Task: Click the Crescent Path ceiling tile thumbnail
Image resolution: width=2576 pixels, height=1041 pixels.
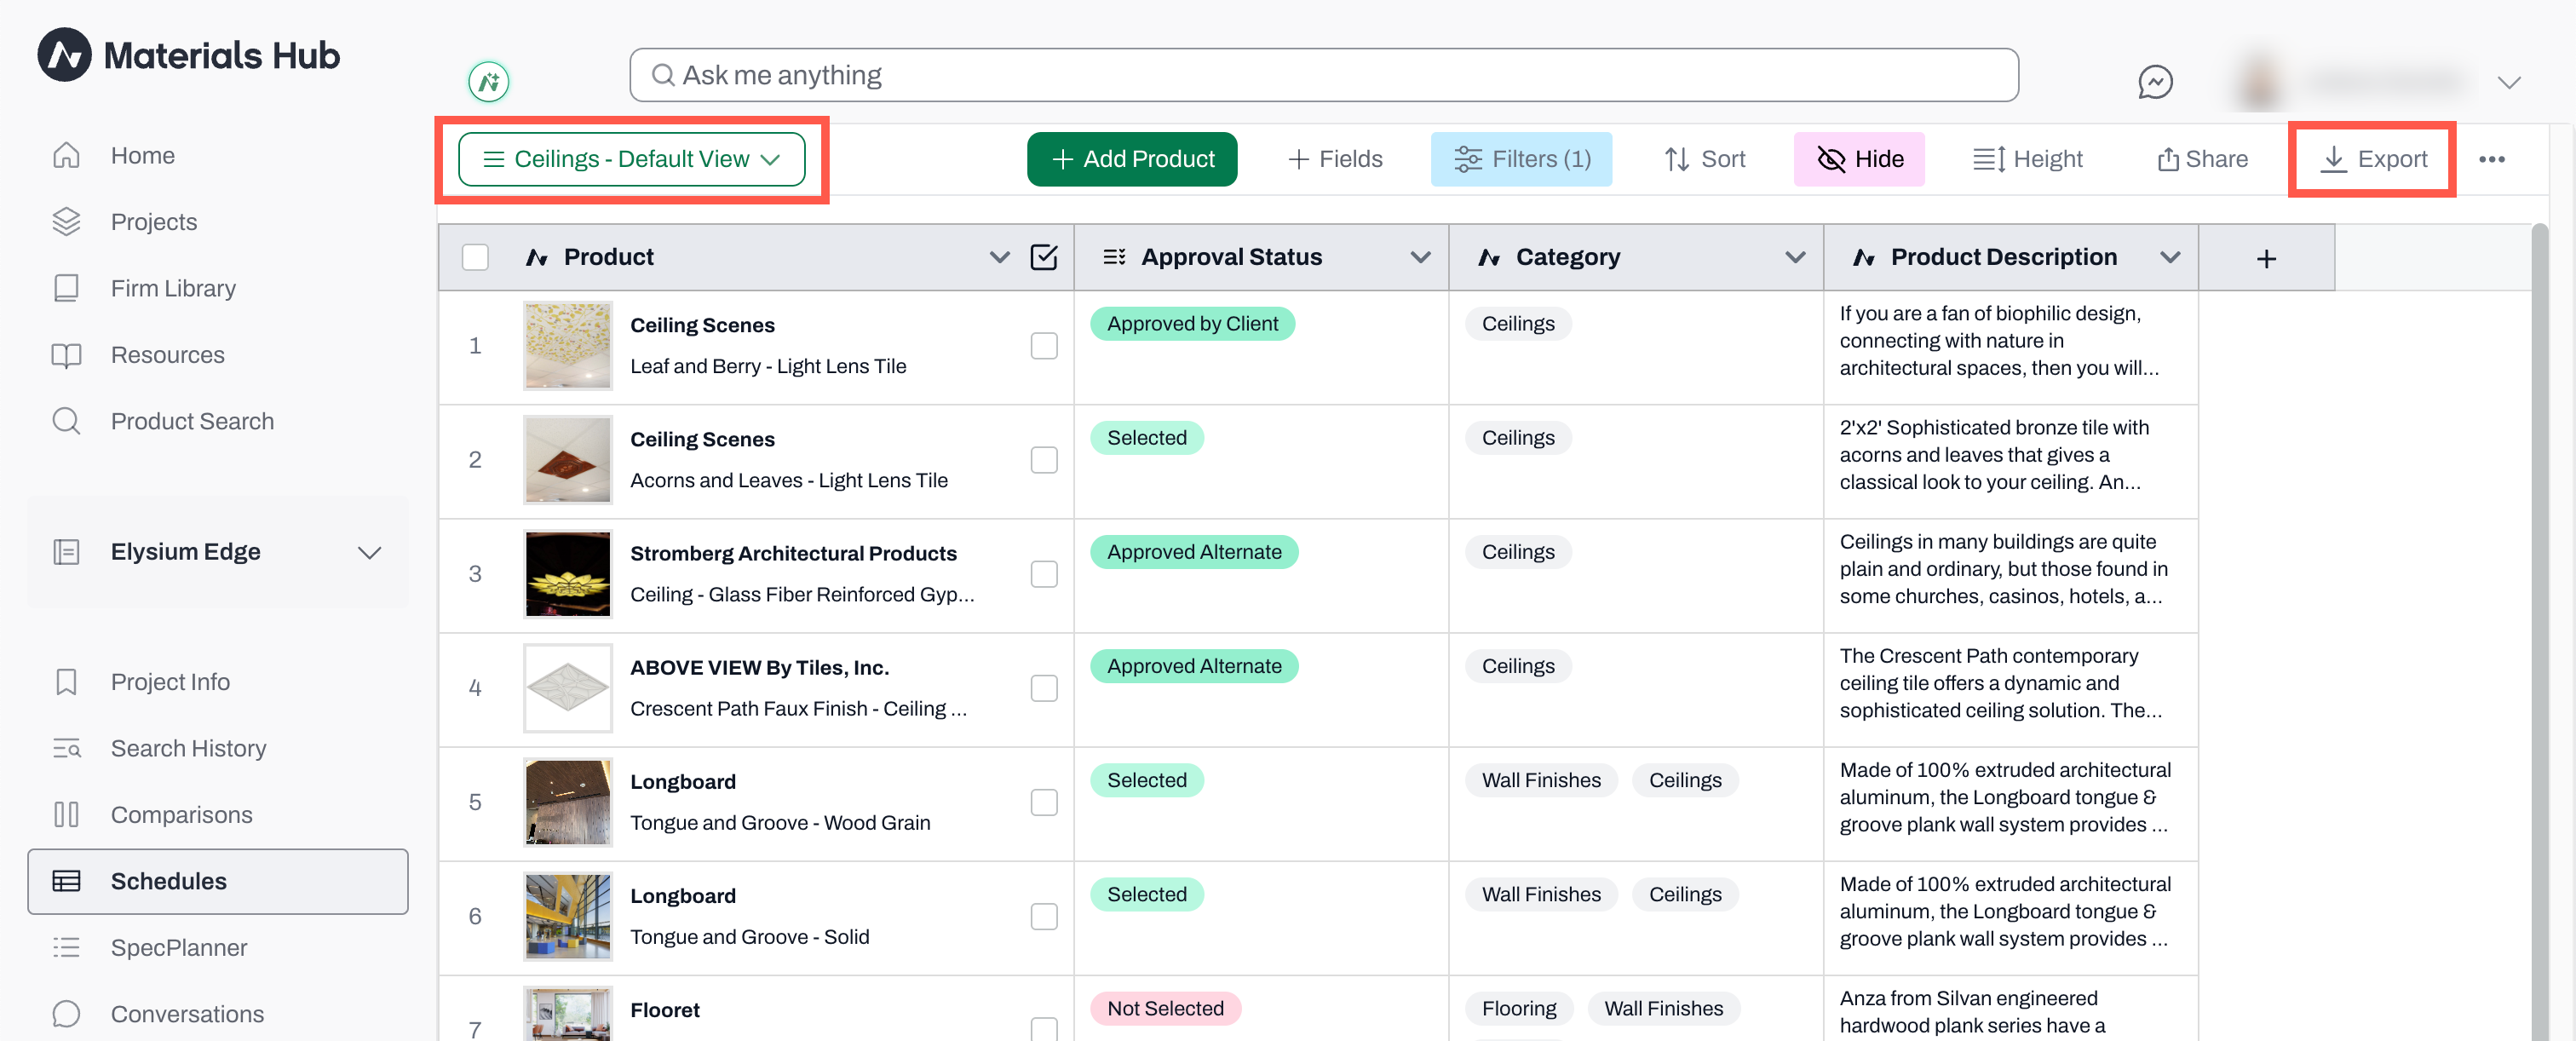Action: coord(567,688)
